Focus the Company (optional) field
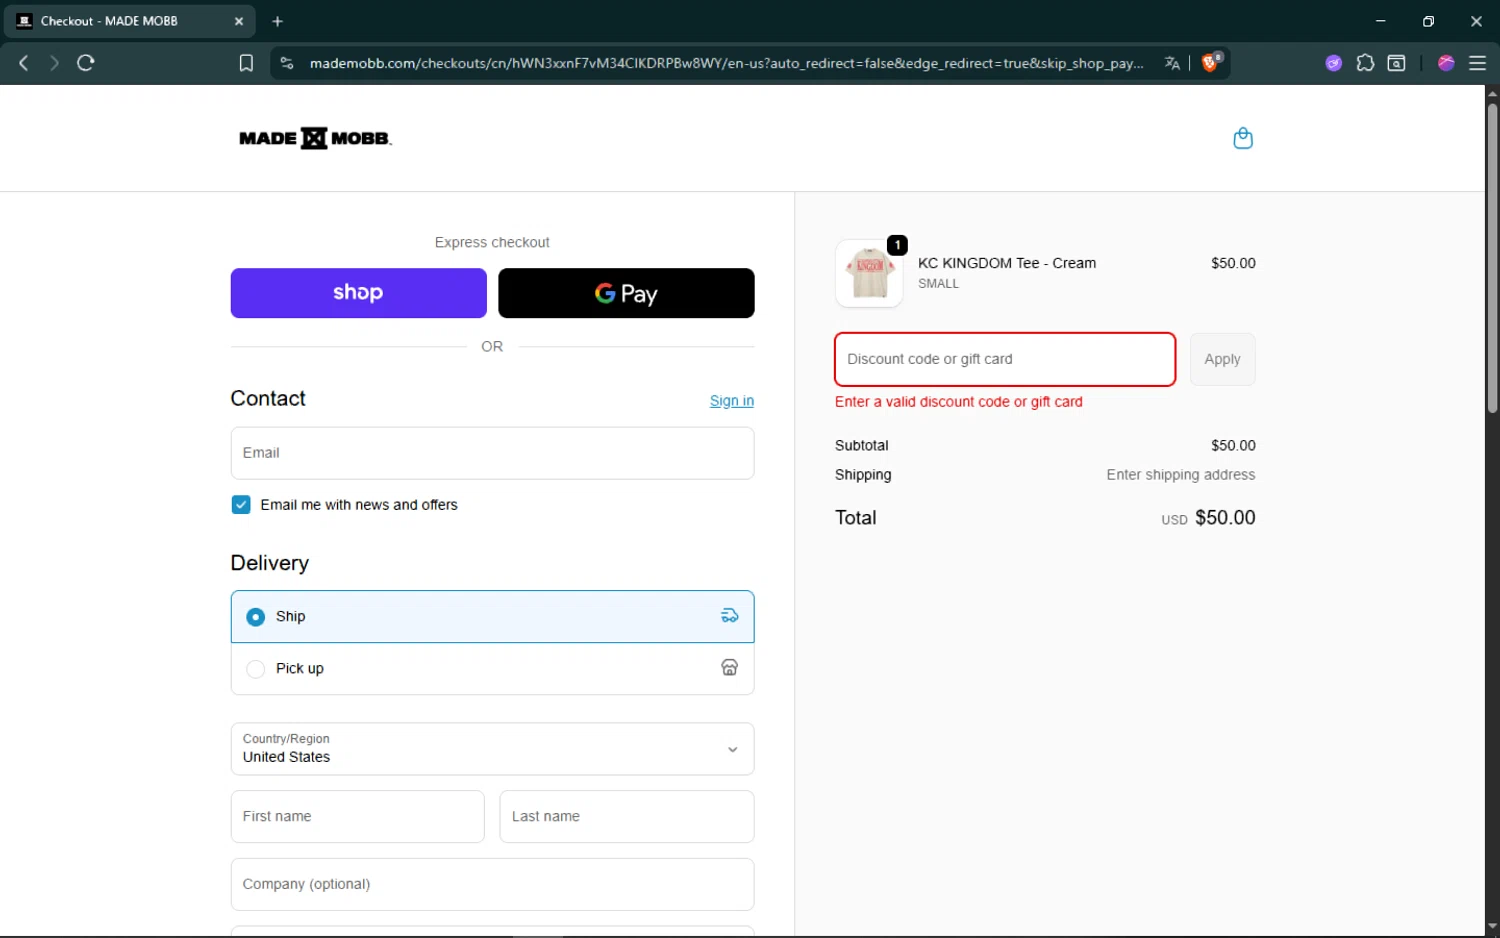This screenshot has width=1500, height=938. coord(492,884)
